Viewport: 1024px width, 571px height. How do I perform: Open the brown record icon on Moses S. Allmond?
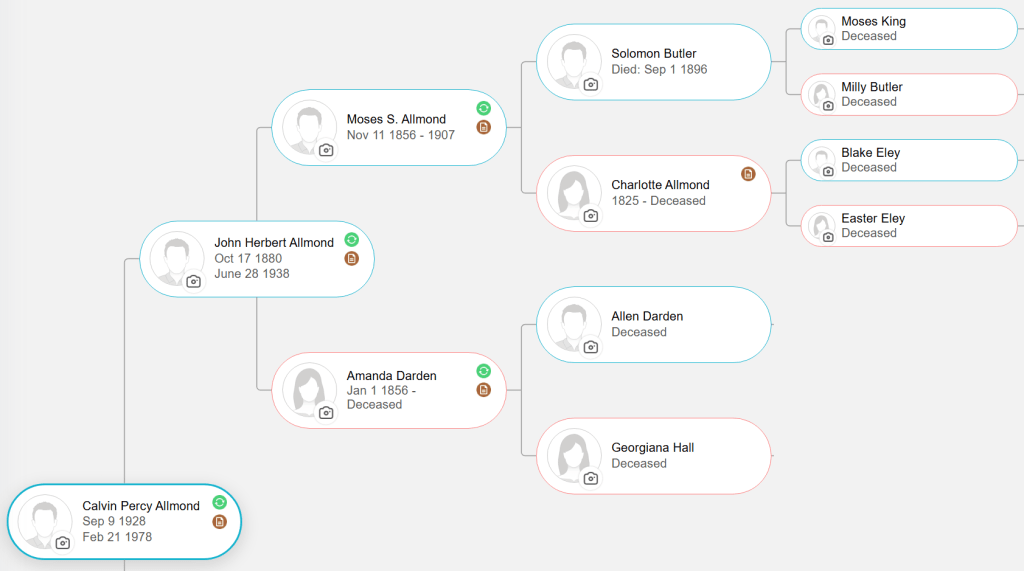tap(484, 127)
